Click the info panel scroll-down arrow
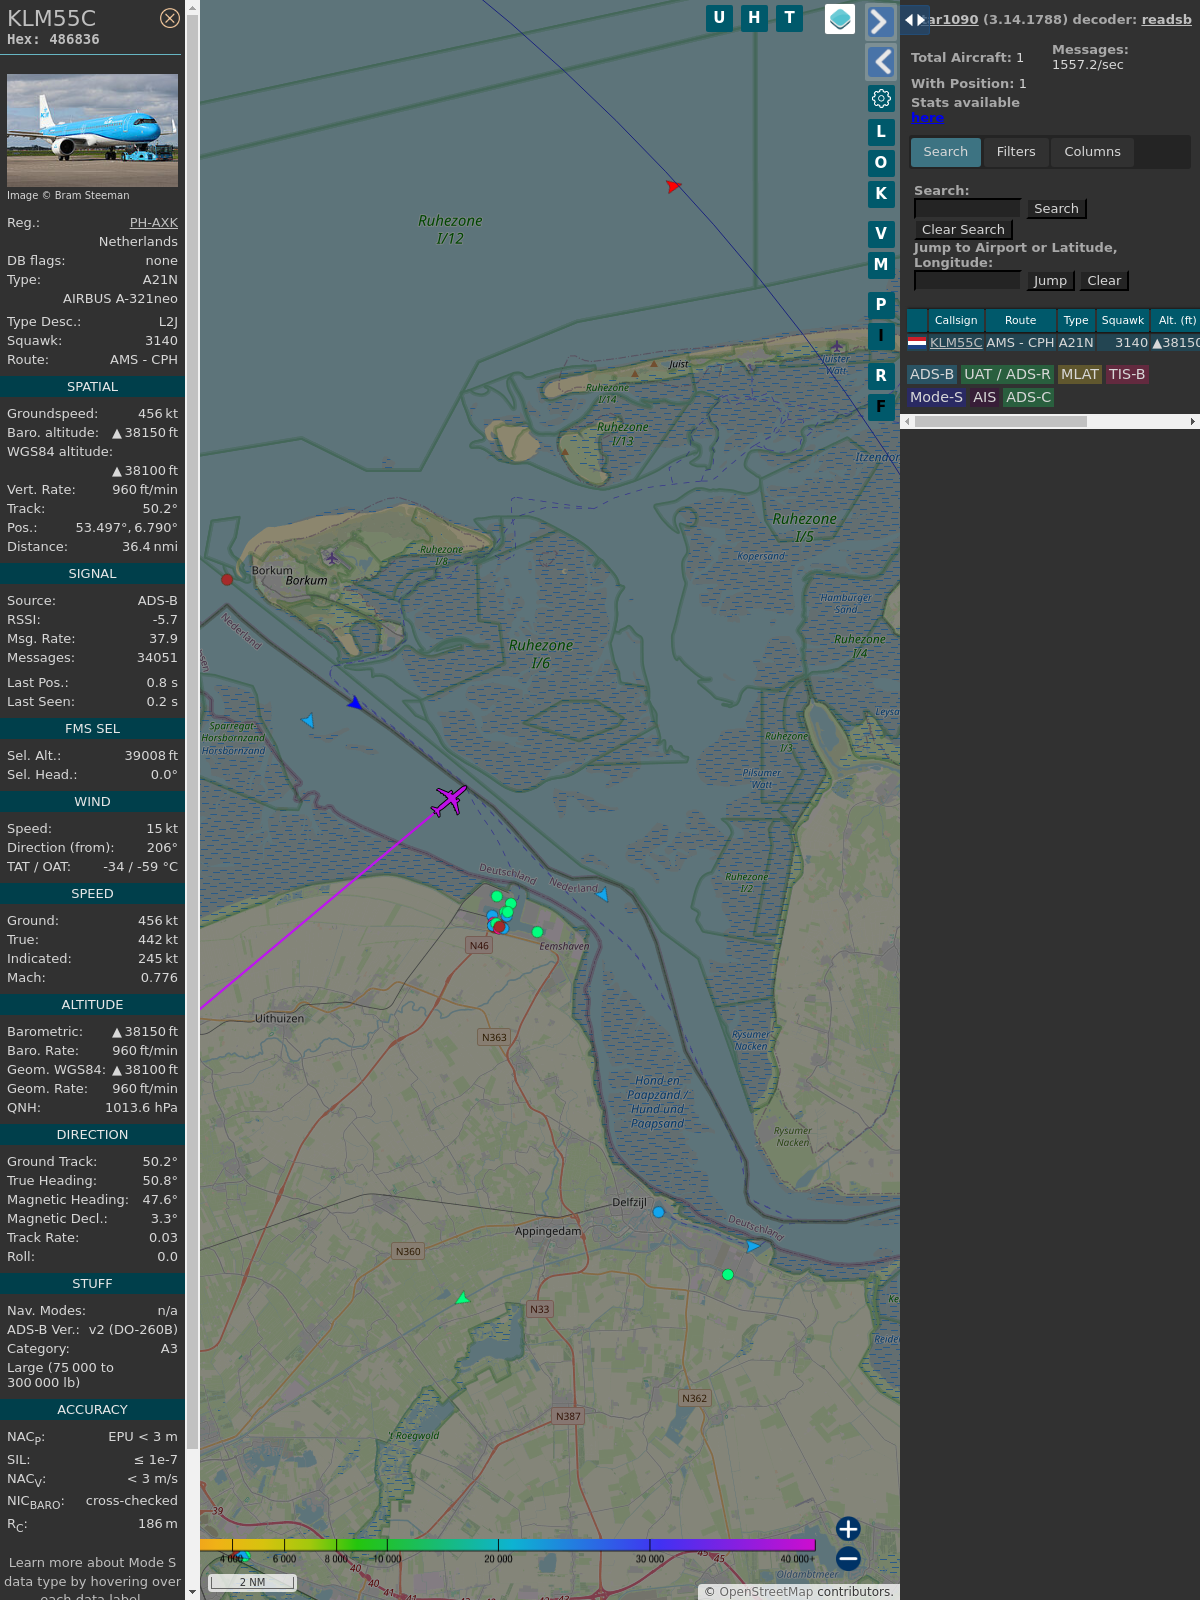Screen dimensions: 1200x1600 [192, 1592]
